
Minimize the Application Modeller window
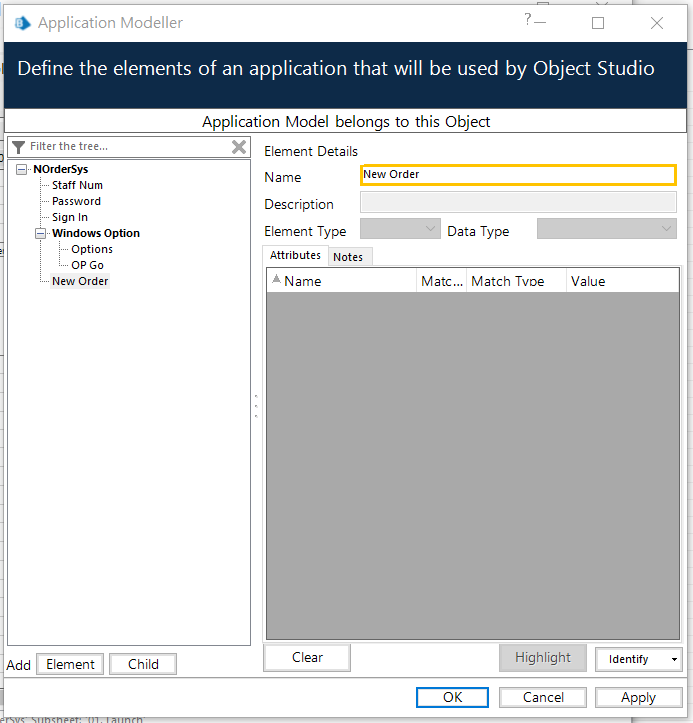tap(540, 22)
